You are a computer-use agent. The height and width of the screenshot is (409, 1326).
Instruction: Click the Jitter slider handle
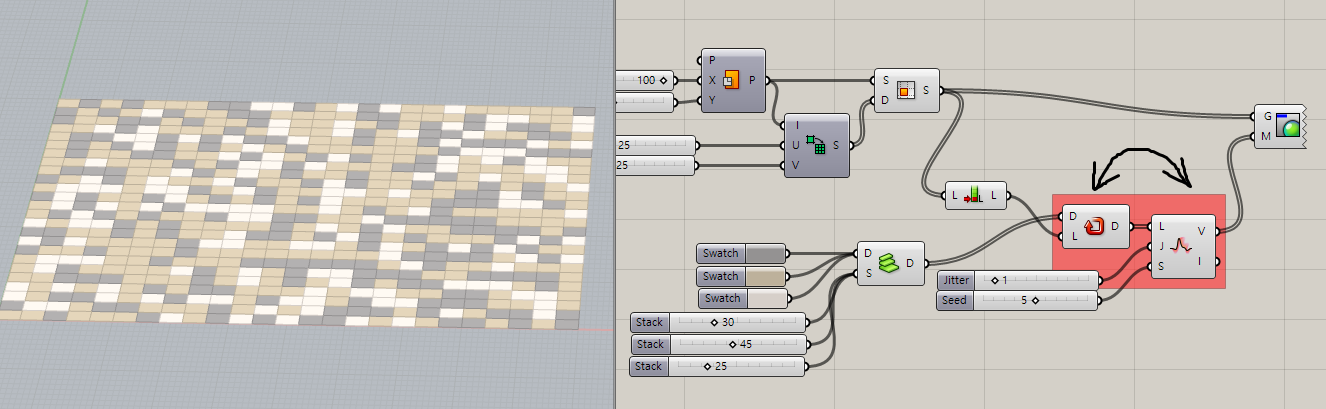point(996,279)
